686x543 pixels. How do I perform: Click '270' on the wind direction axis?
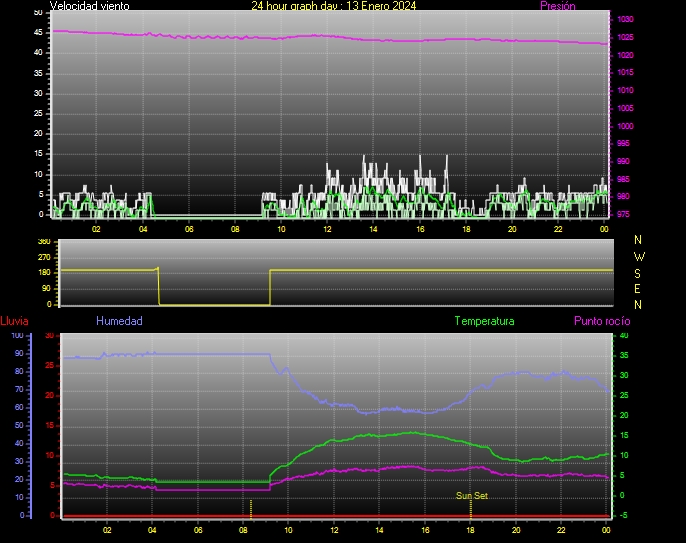(x=44, y=257)
